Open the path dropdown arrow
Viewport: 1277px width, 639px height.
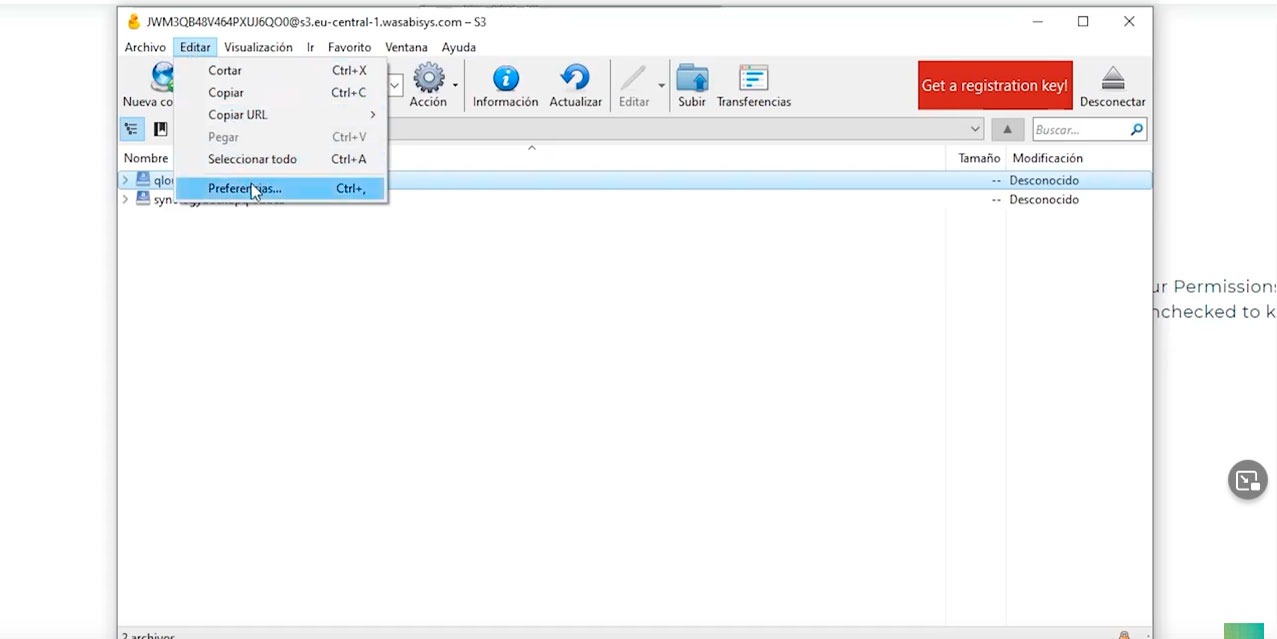pyautogui.click(x=975, y=129)
